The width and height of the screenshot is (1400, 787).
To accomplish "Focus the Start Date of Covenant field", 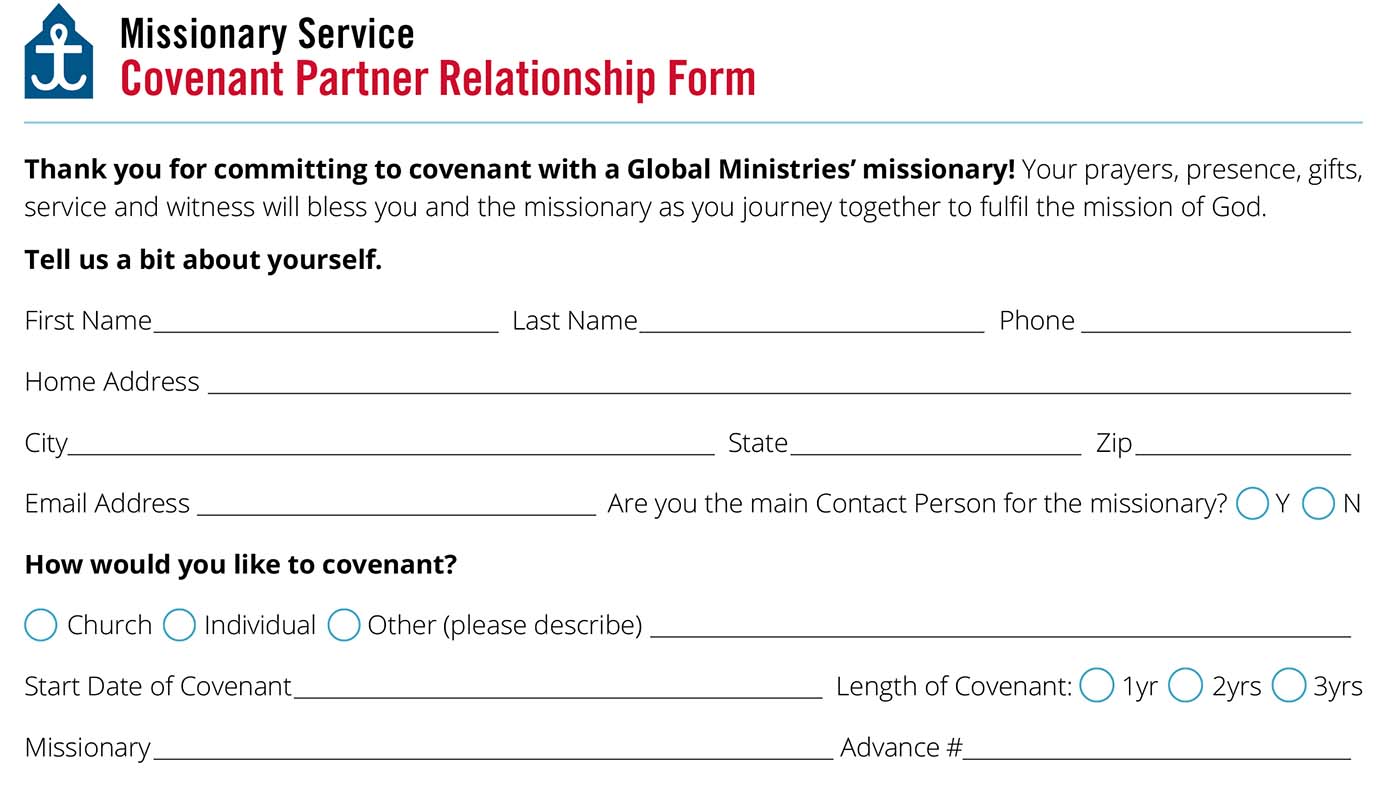I will [557, 687].
